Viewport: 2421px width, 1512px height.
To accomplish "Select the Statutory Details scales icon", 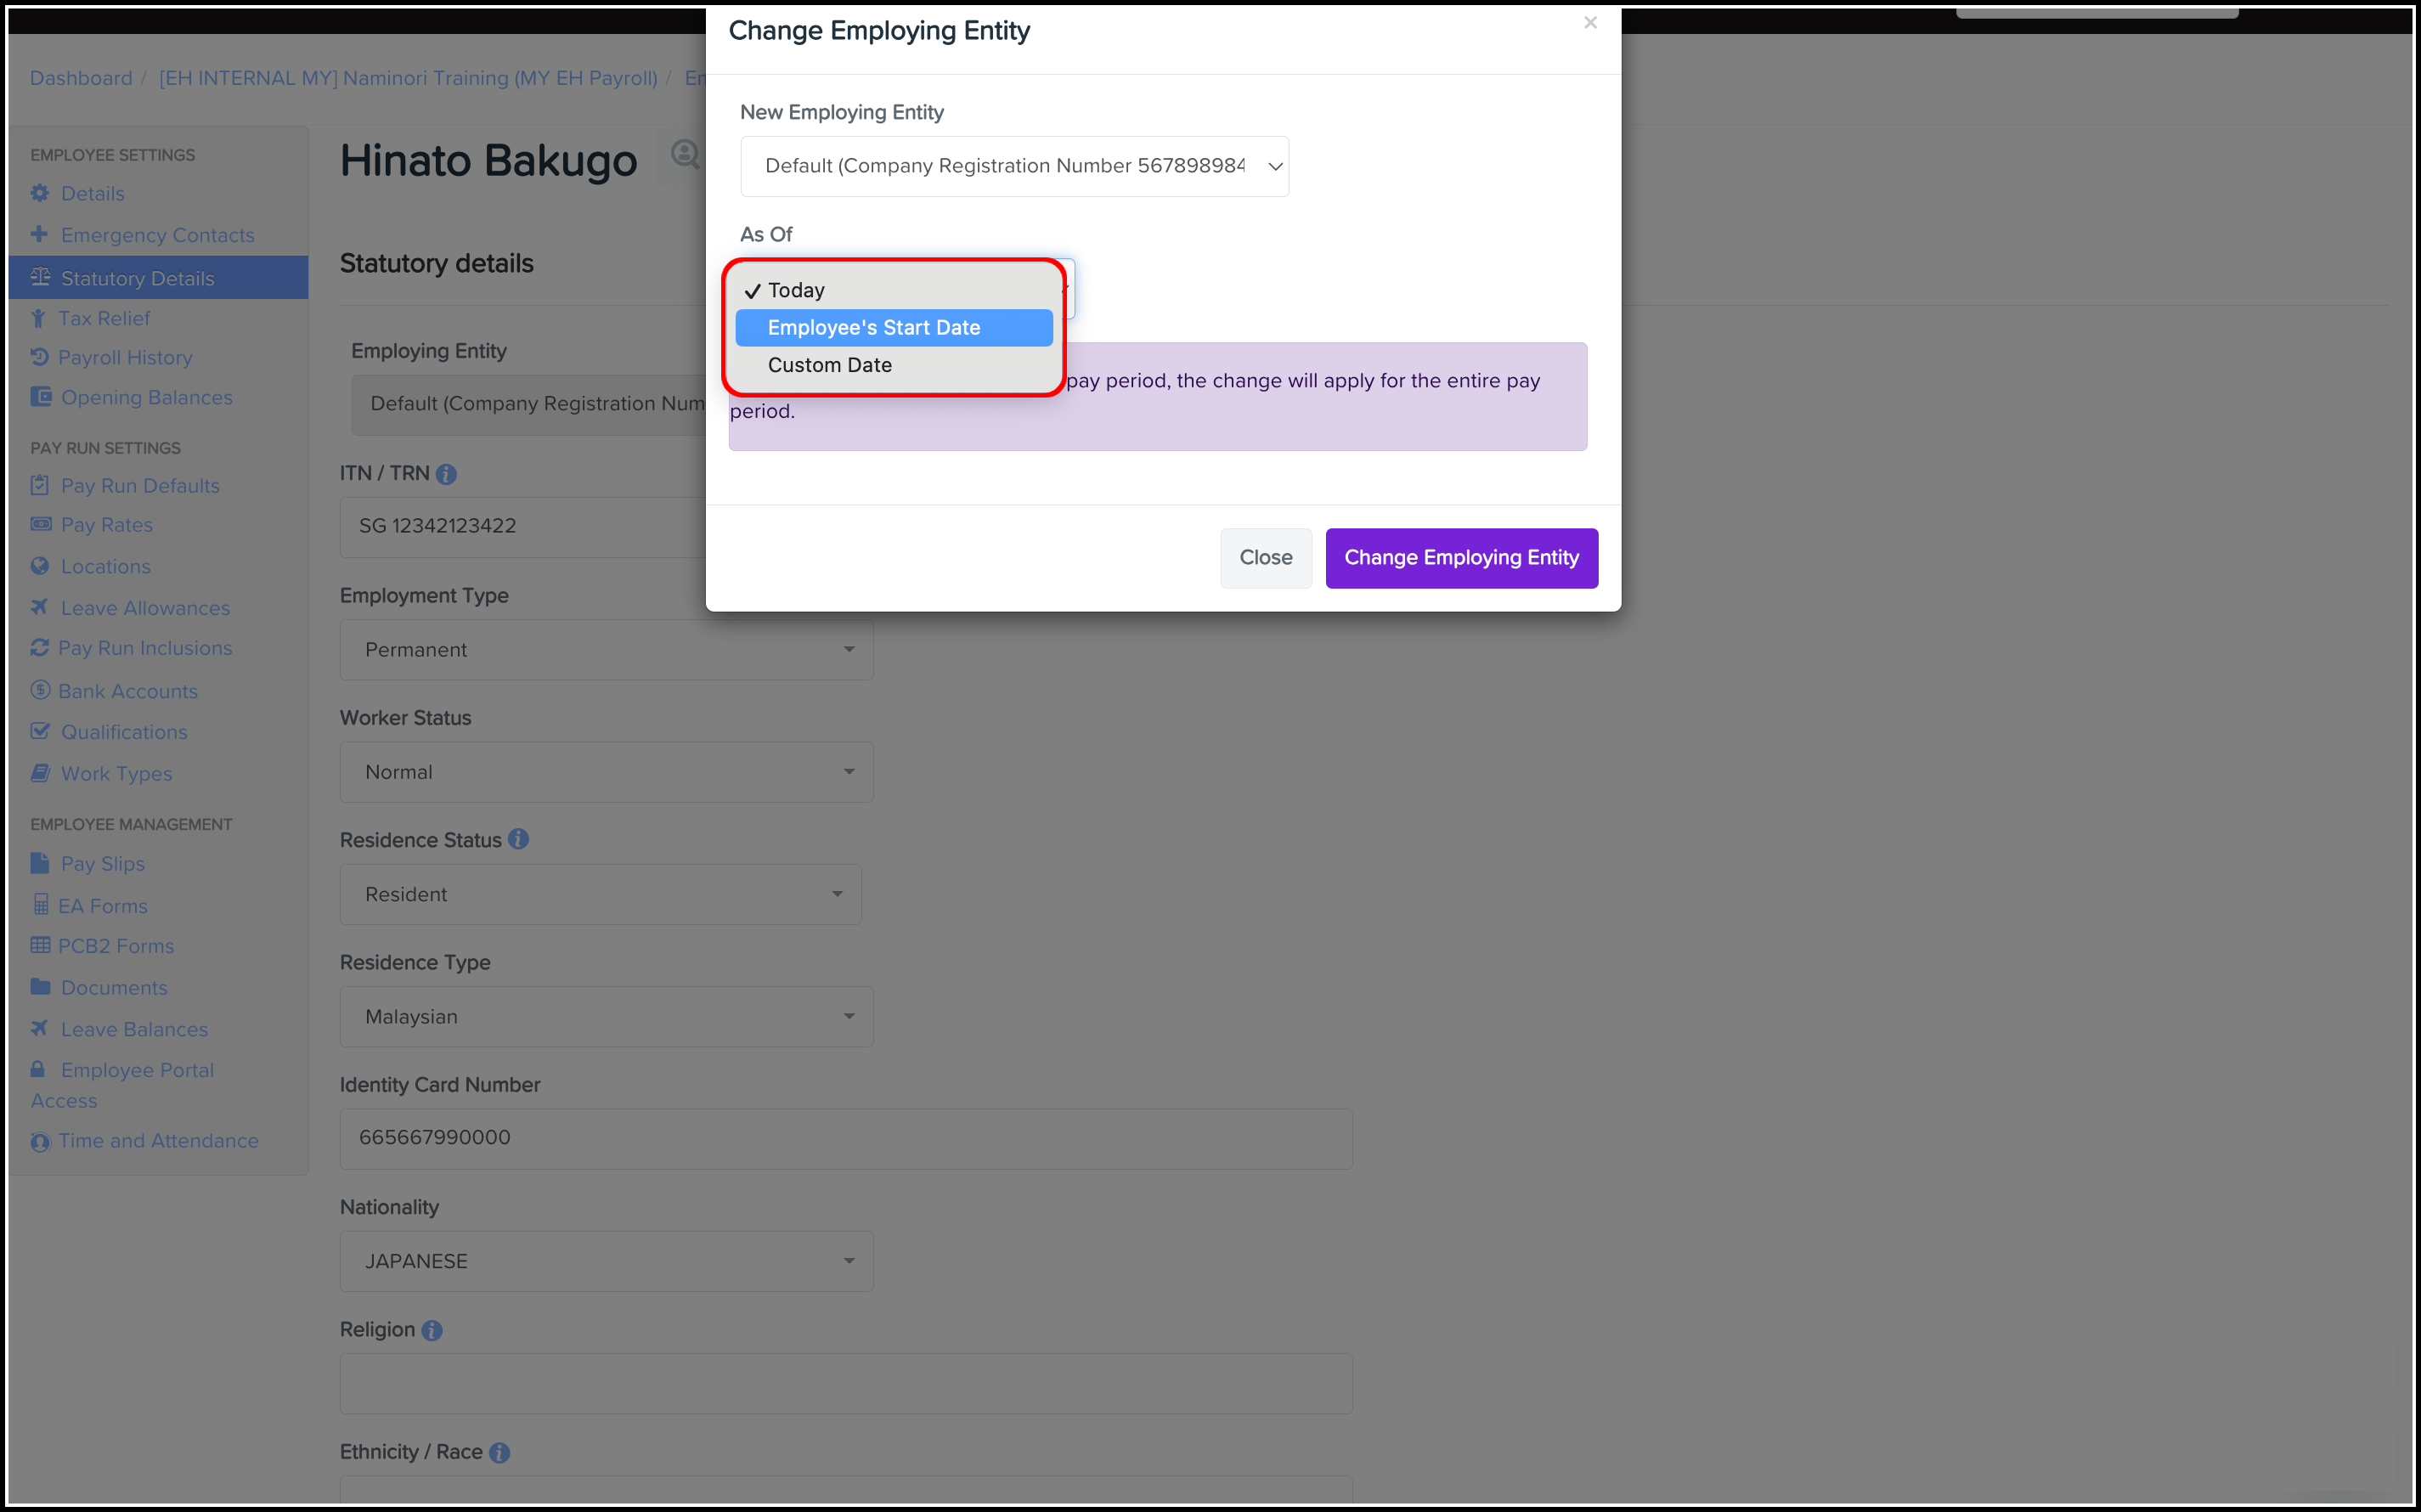I will 40,278.
